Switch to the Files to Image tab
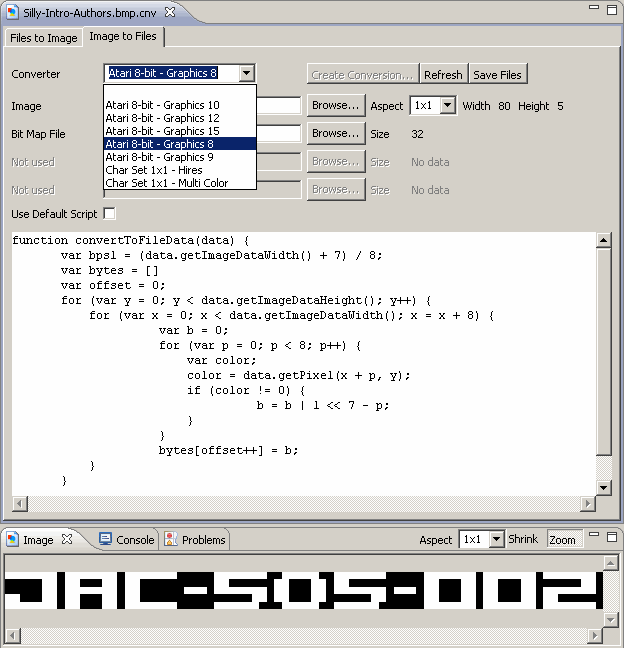624x648 pixels. (x=43, y=37)
